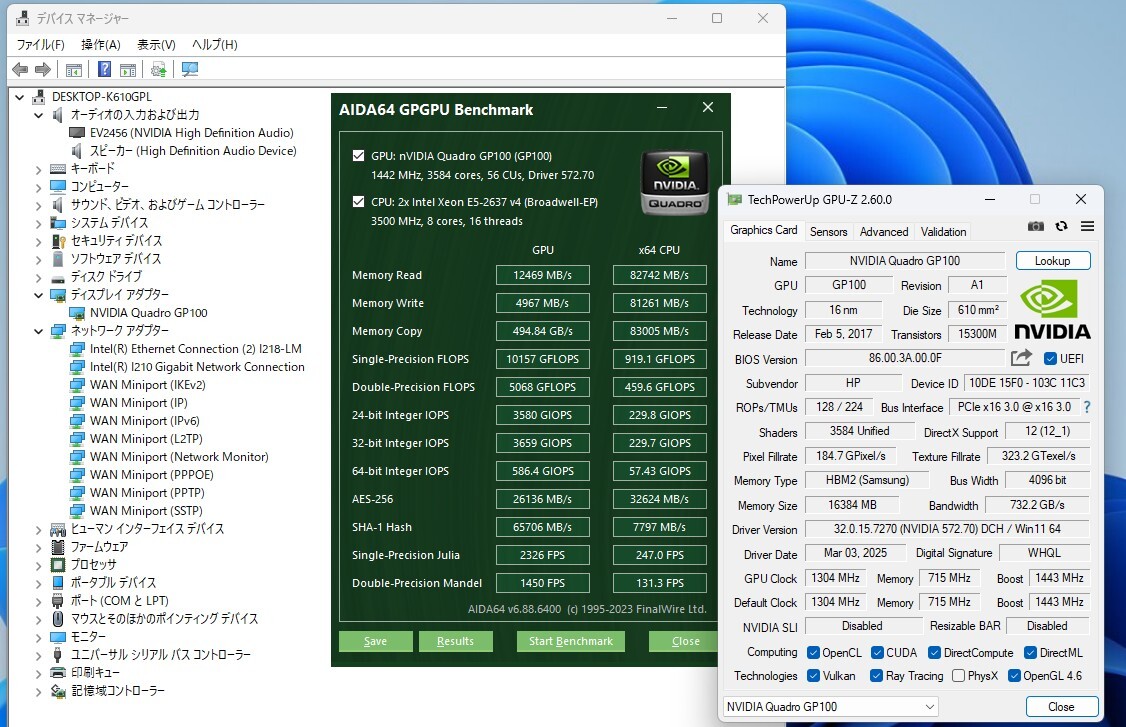
Task: Click Start Benchmark in AIDA64
Action: click(x=571, y=641)
